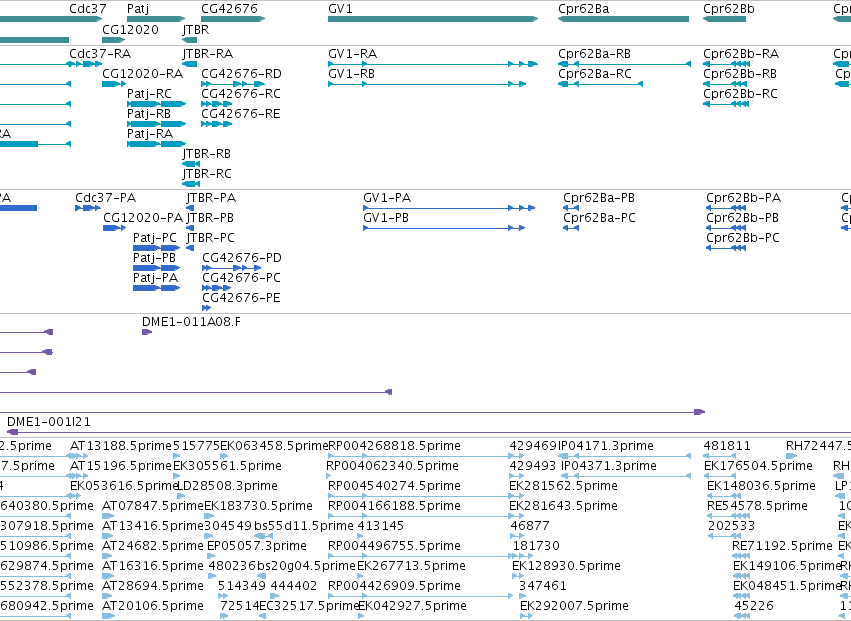Select the Cpr62Ba-PC protein label

[x=599, y=218]
